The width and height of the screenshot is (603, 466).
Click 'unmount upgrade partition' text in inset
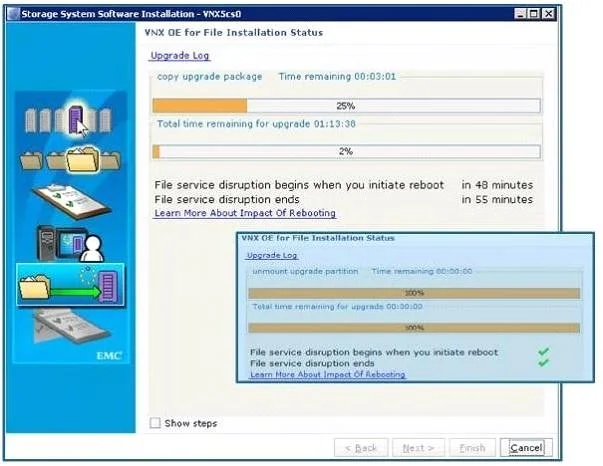click(x=305, y=271)
